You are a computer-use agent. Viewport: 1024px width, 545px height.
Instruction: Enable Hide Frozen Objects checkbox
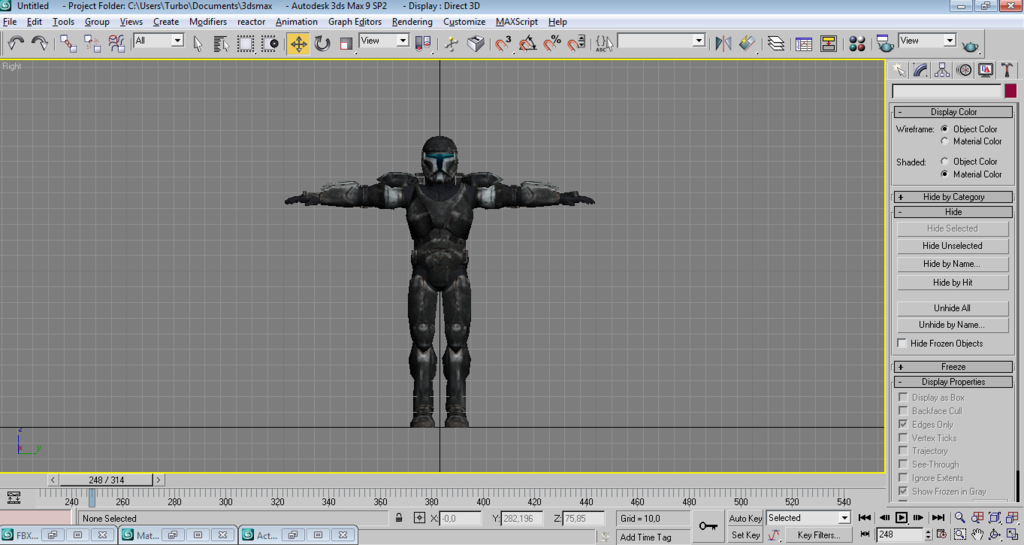coord(902,343)
